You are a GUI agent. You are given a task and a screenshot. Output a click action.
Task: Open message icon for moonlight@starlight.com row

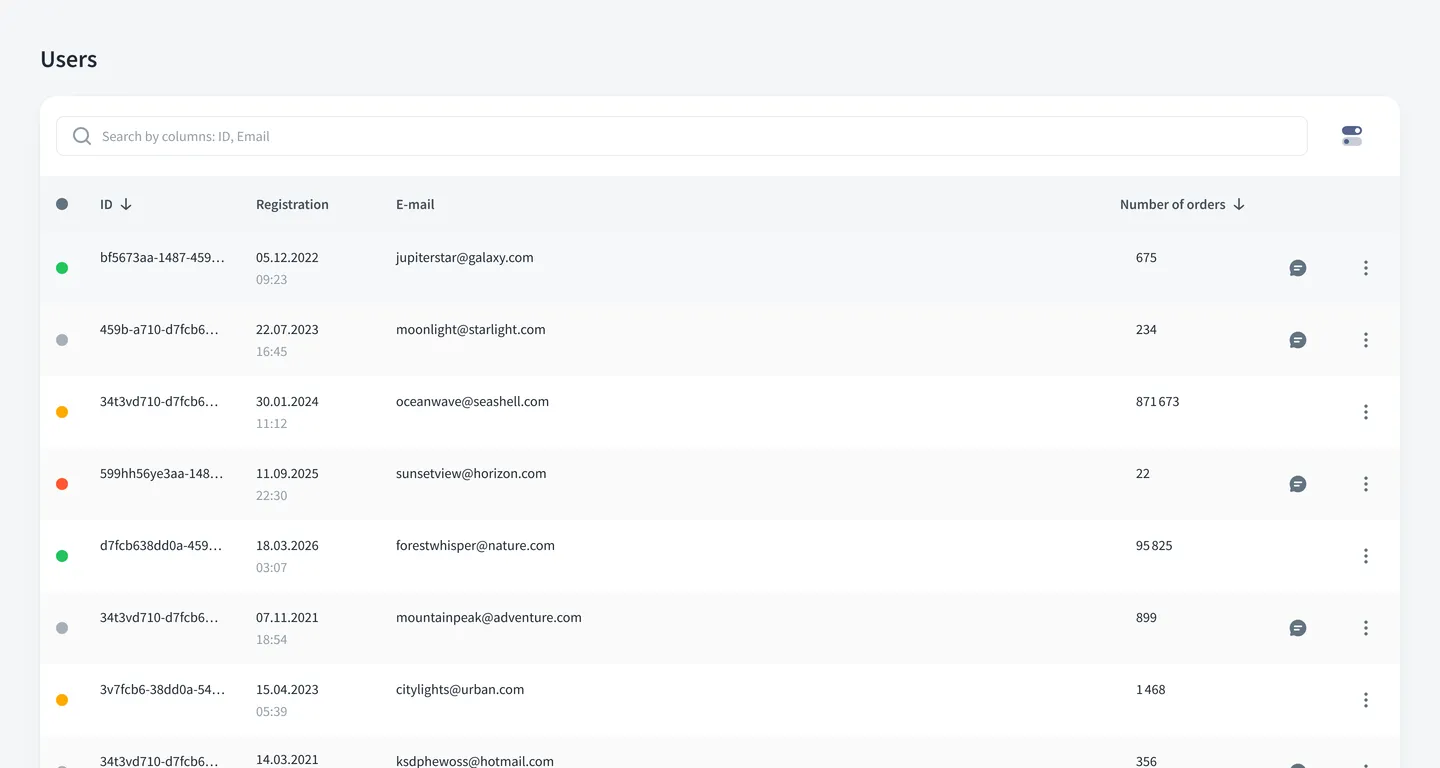click(1298, 340)
